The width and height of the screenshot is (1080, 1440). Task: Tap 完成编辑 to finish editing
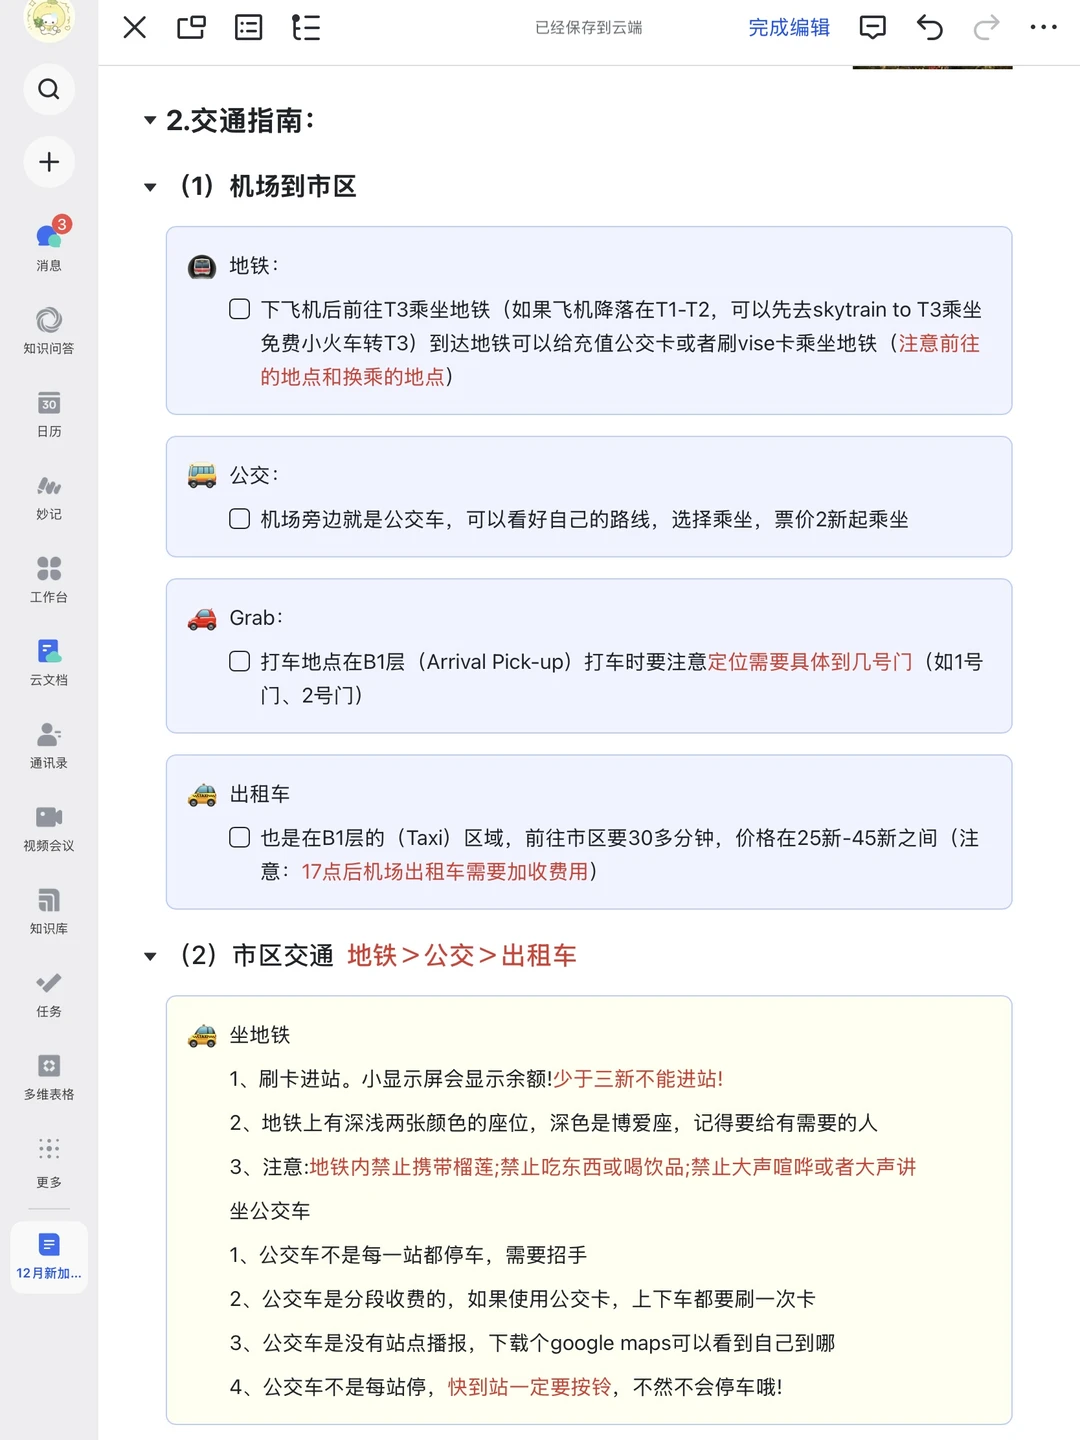coord(789,28)
